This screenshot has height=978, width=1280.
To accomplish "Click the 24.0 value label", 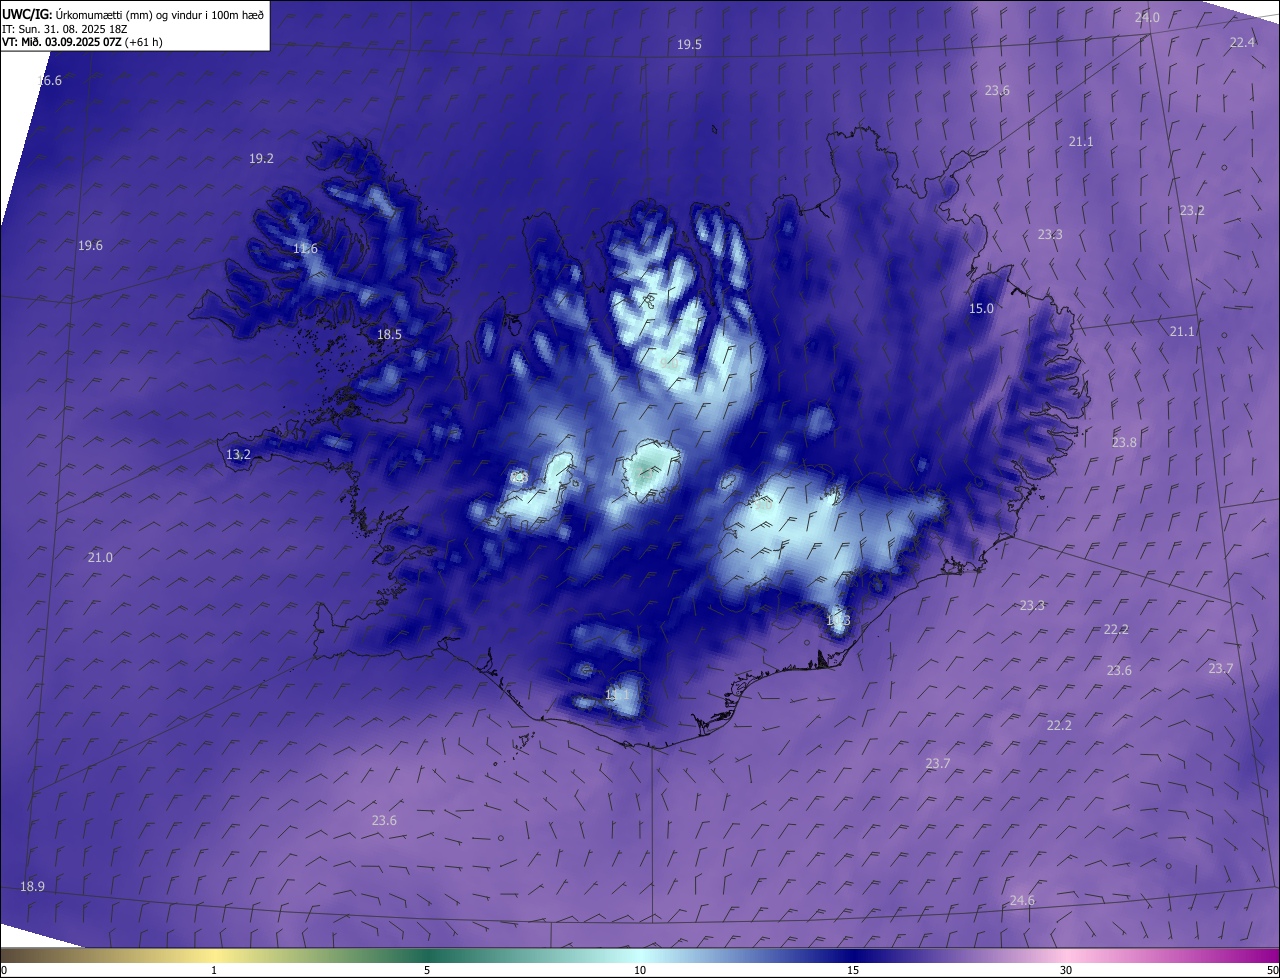I will pos(1147,18).
